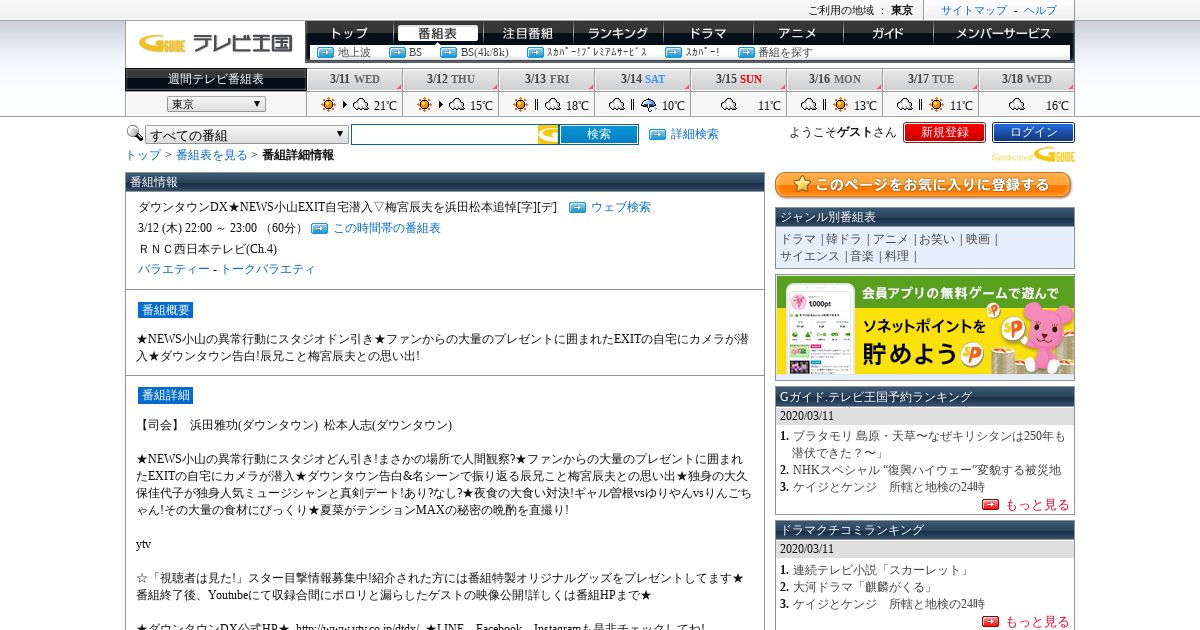
Task: Click the star icon on the favorites banner
Action: click(x=801, y=185)
